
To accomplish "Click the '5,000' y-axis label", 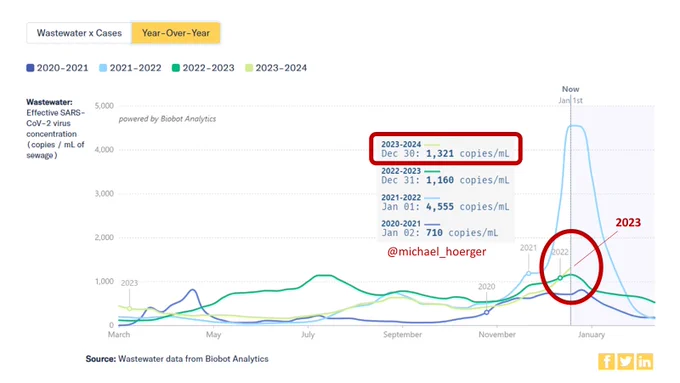I will pos(104,106).
